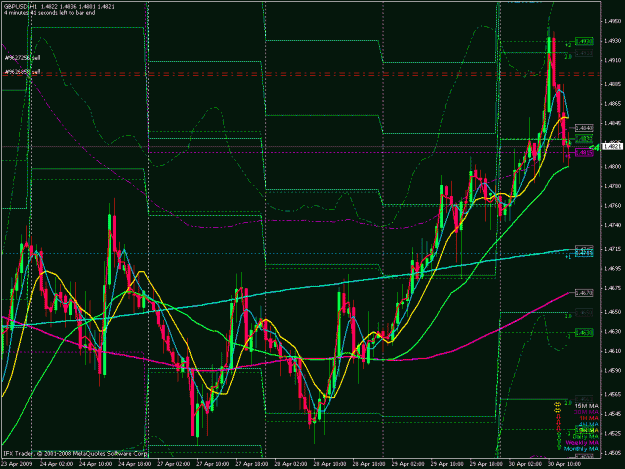Click the green price box 1.4930
625x469 pixels.
pos(584,41)
